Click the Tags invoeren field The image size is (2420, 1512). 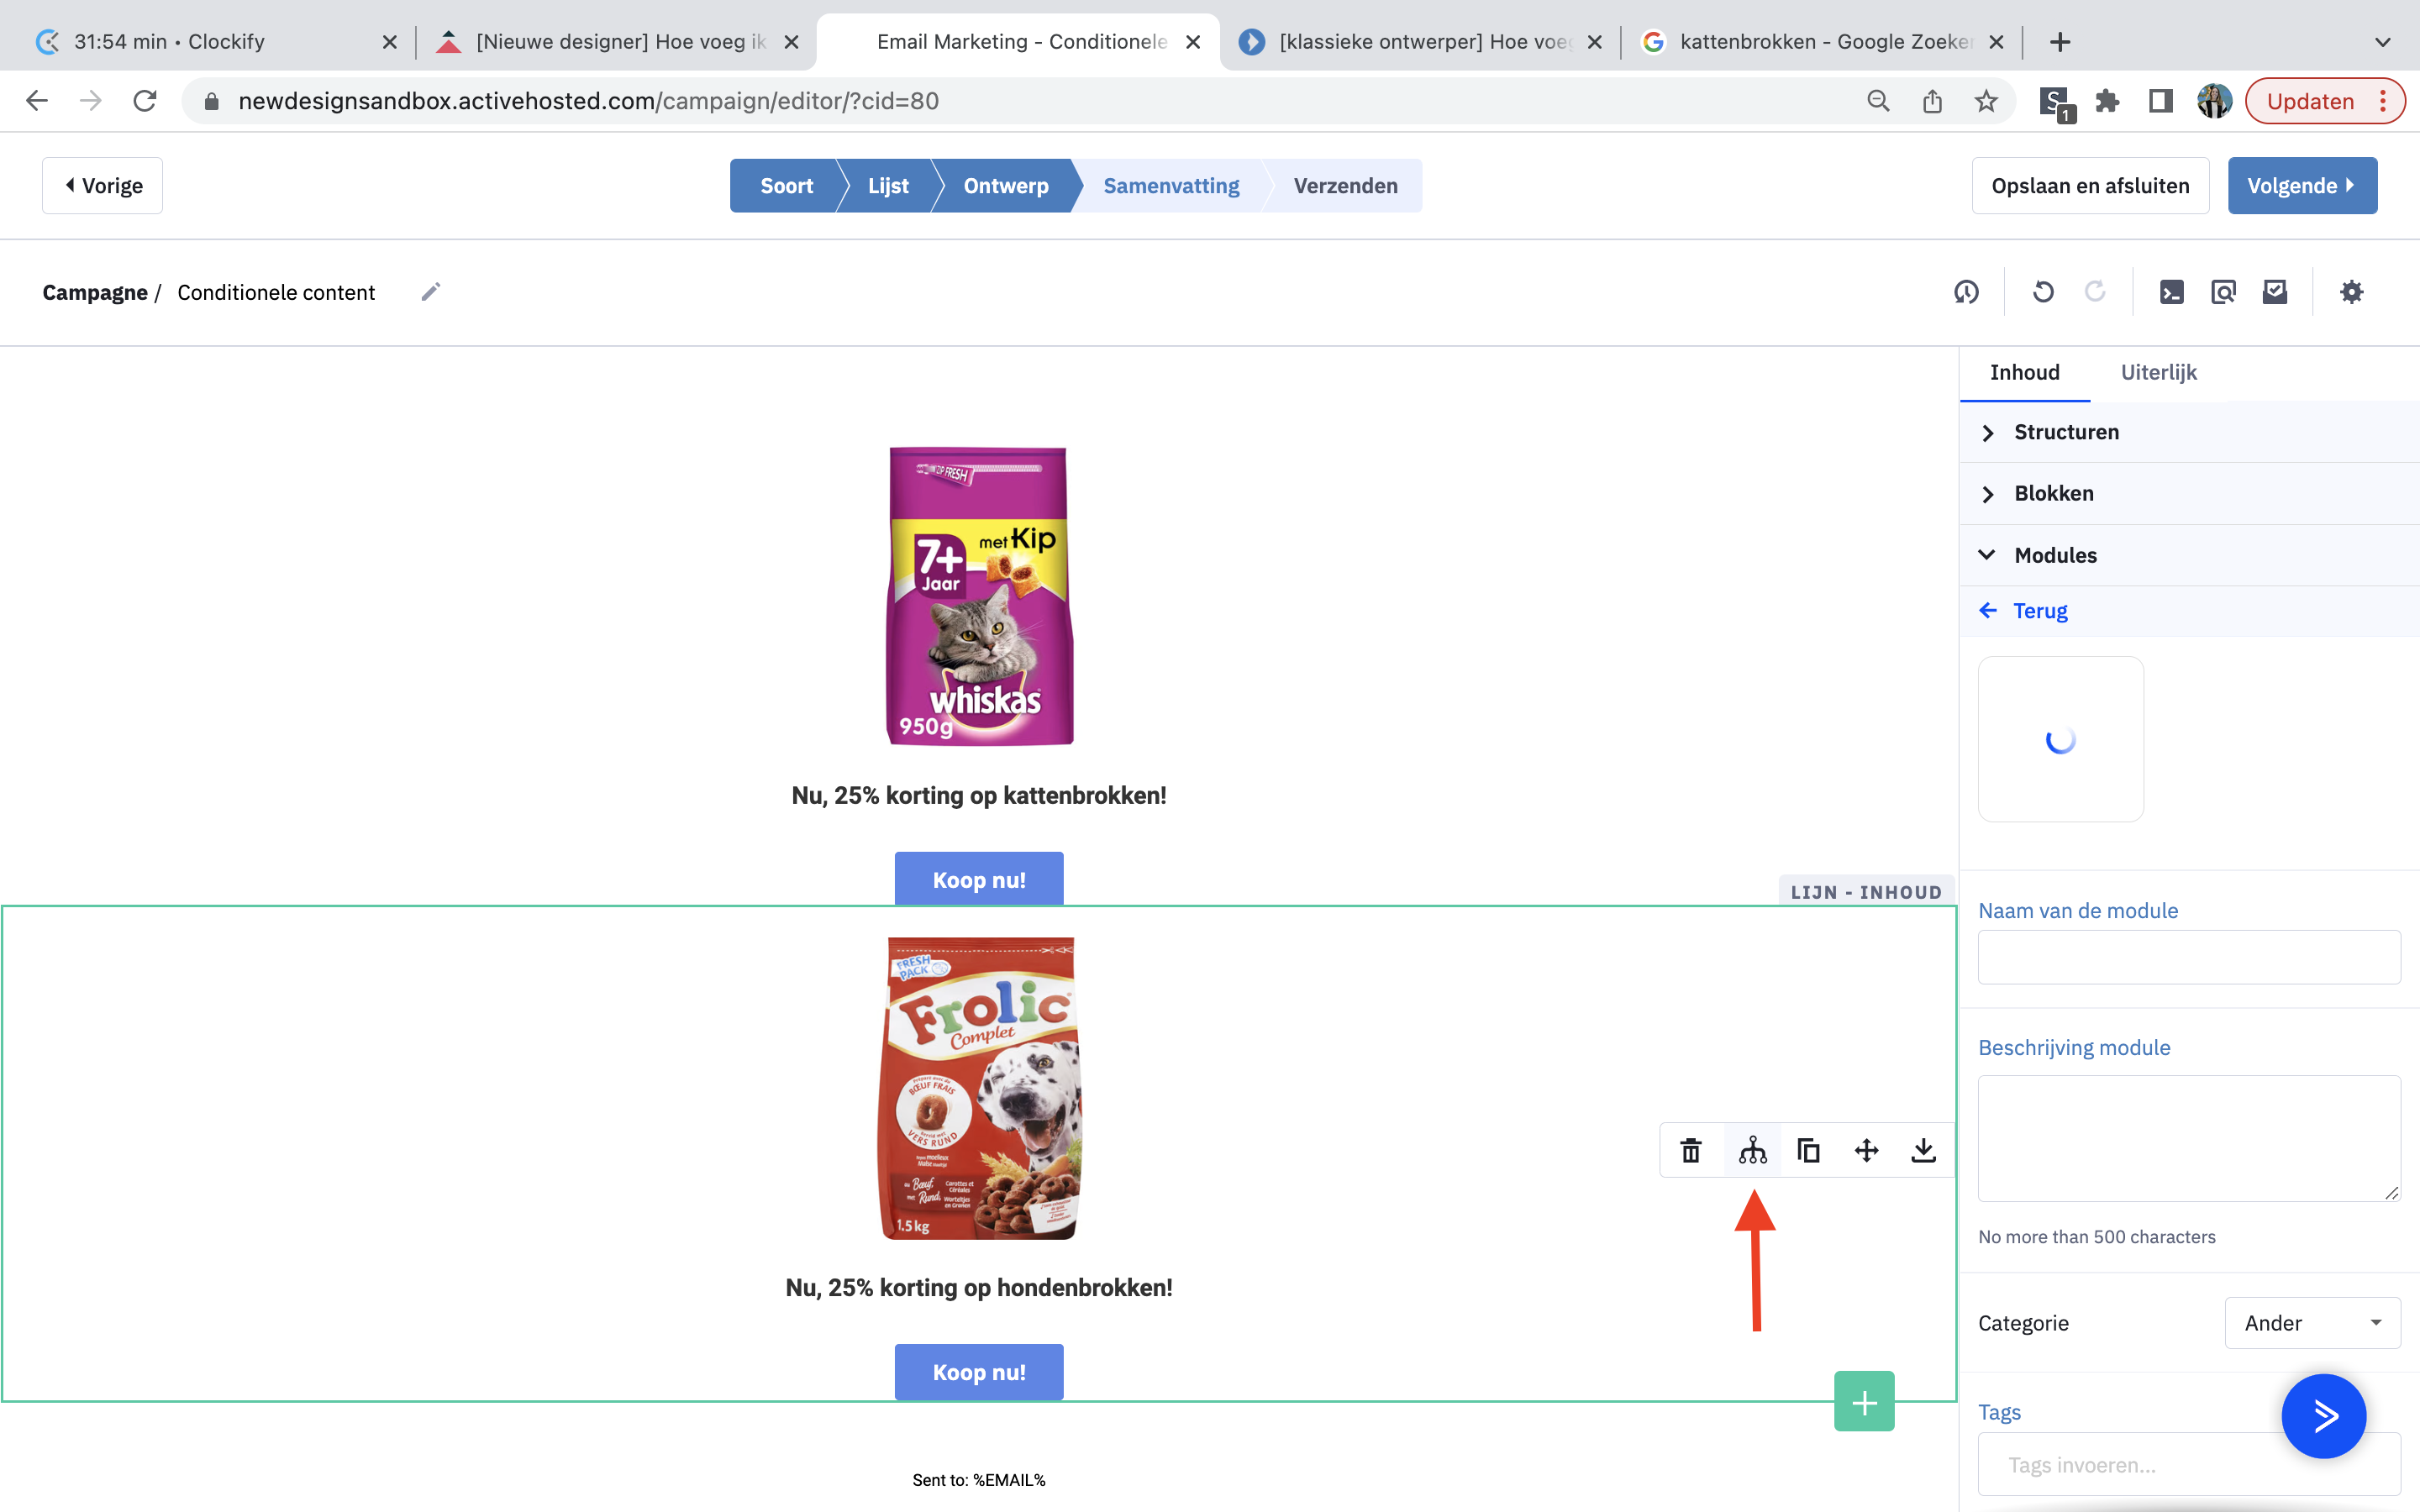(2189, 1464)
